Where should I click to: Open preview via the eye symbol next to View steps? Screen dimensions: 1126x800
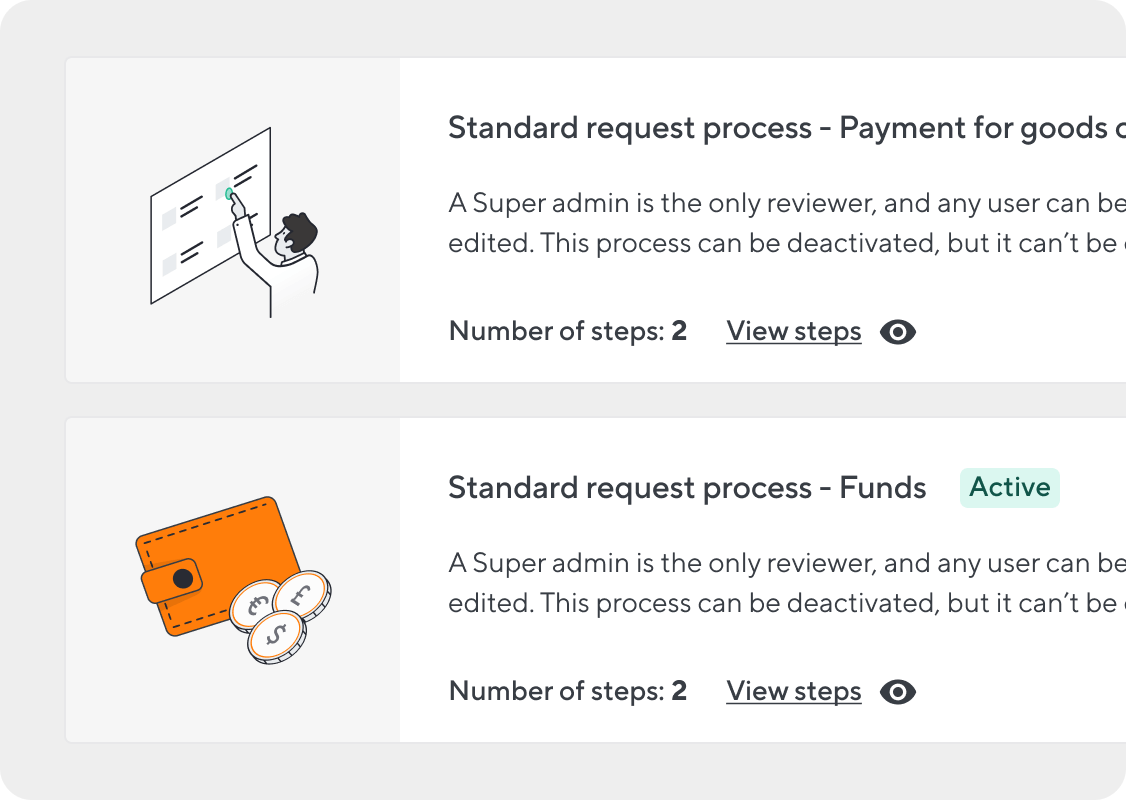click(897, 331)
